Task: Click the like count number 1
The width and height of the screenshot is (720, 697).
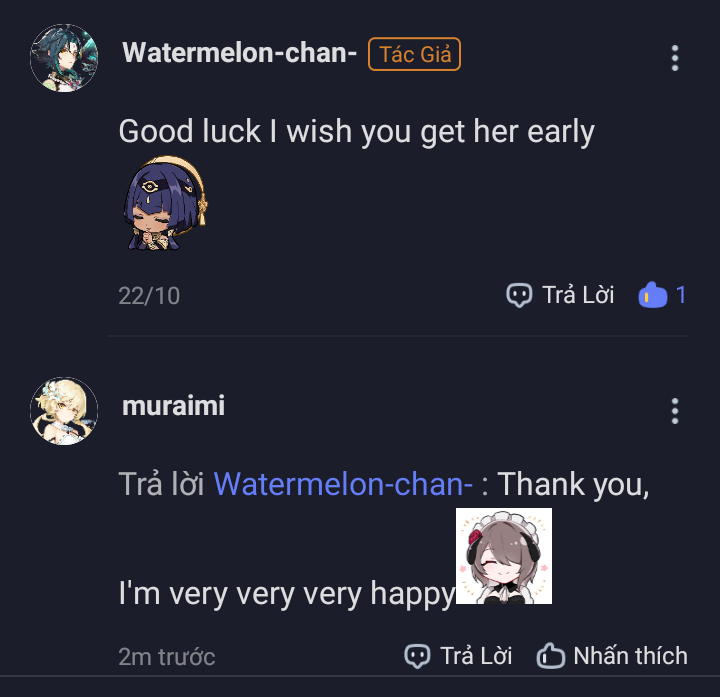Action: [x=681, y=295]
